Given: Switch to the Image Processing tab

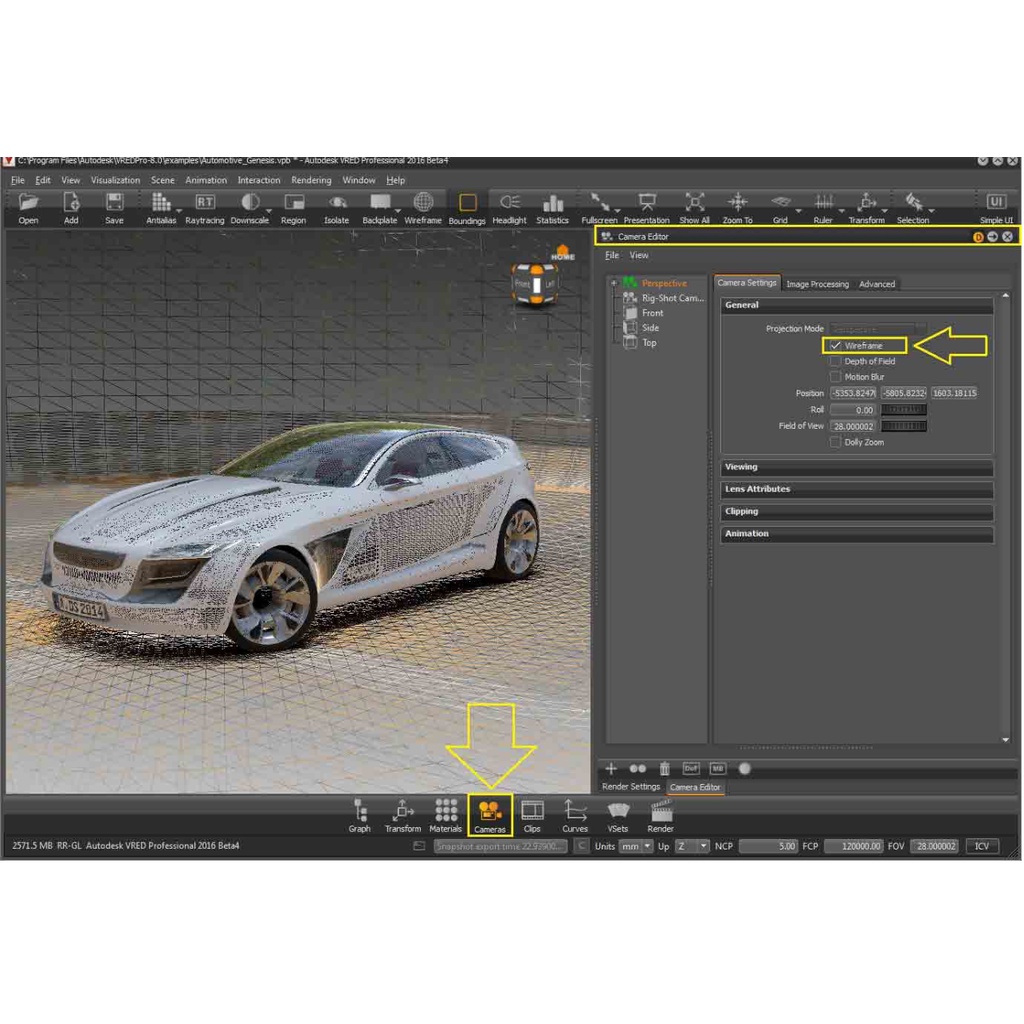Looking at the screenshot, I should (817, 284).
